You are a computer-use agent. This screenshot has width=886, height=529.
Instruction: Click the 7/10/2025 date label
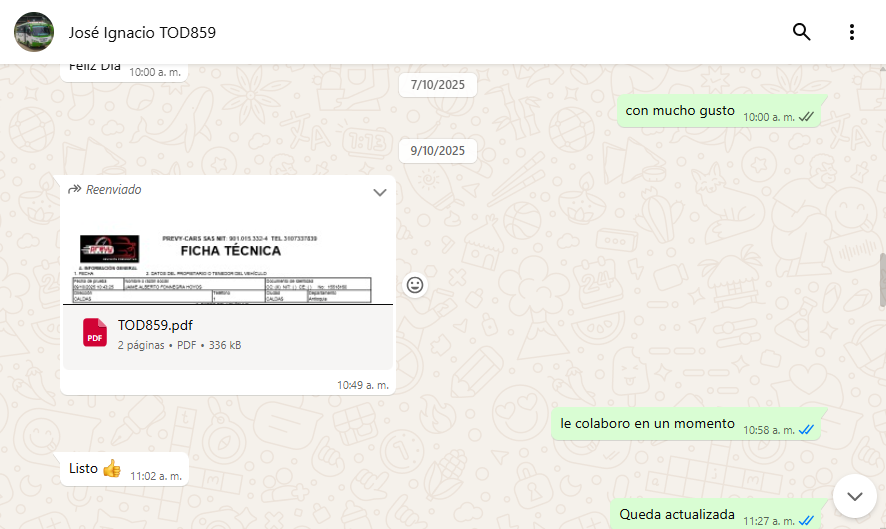[438, 85]
